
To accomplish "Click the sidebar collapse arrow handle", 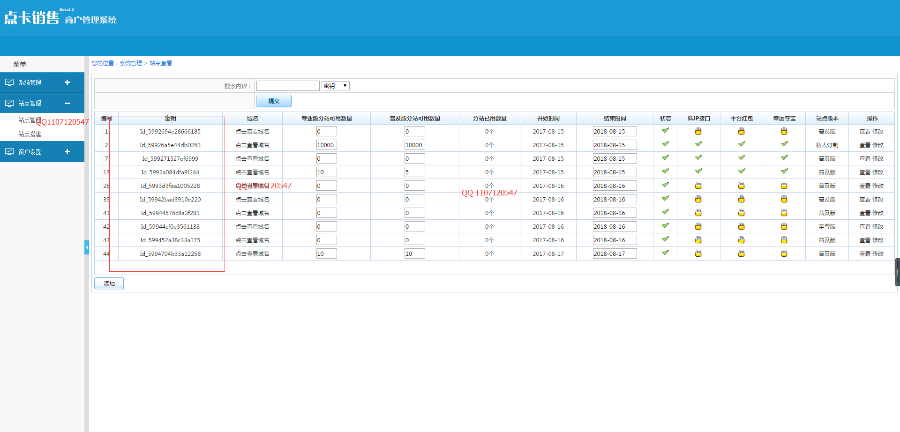I will click(x=87, y=247).
